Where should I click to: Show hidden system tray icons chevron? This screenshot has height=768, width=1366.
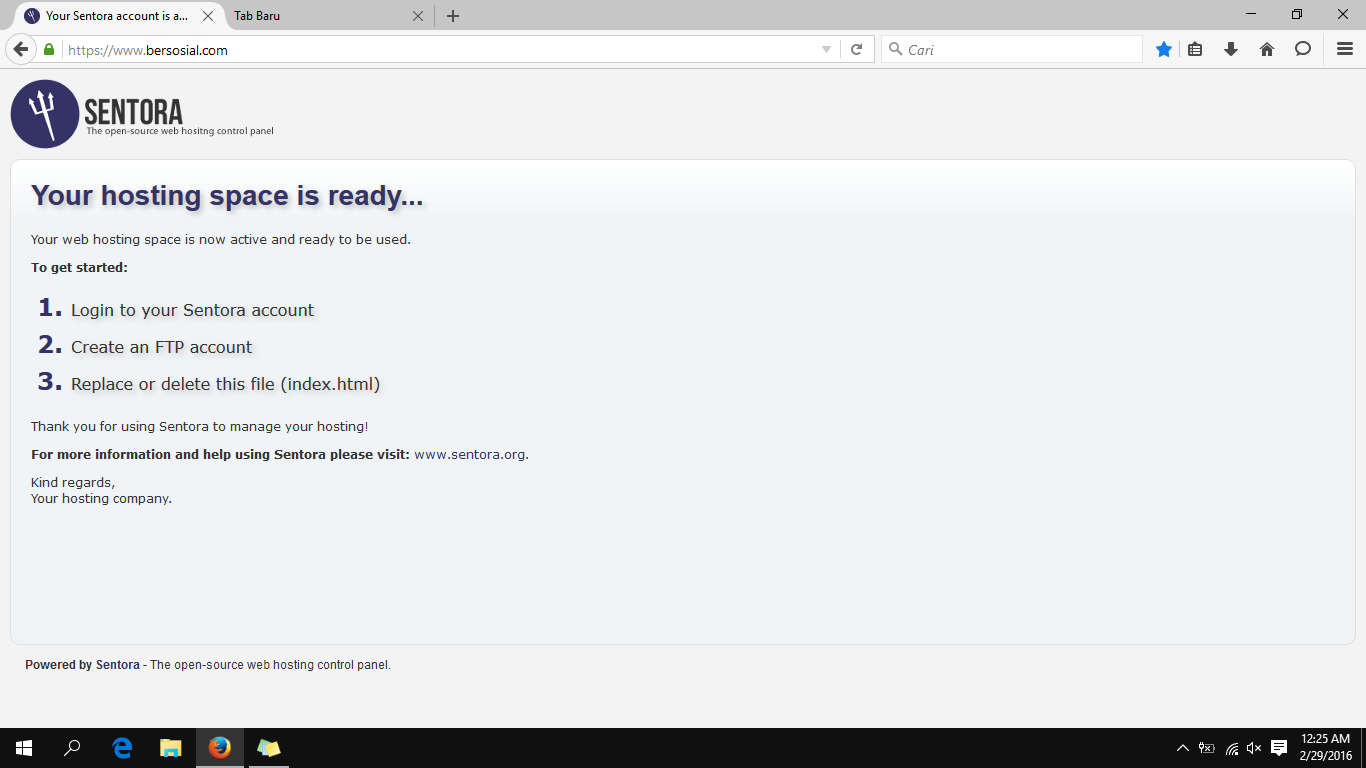[1183, 748]
